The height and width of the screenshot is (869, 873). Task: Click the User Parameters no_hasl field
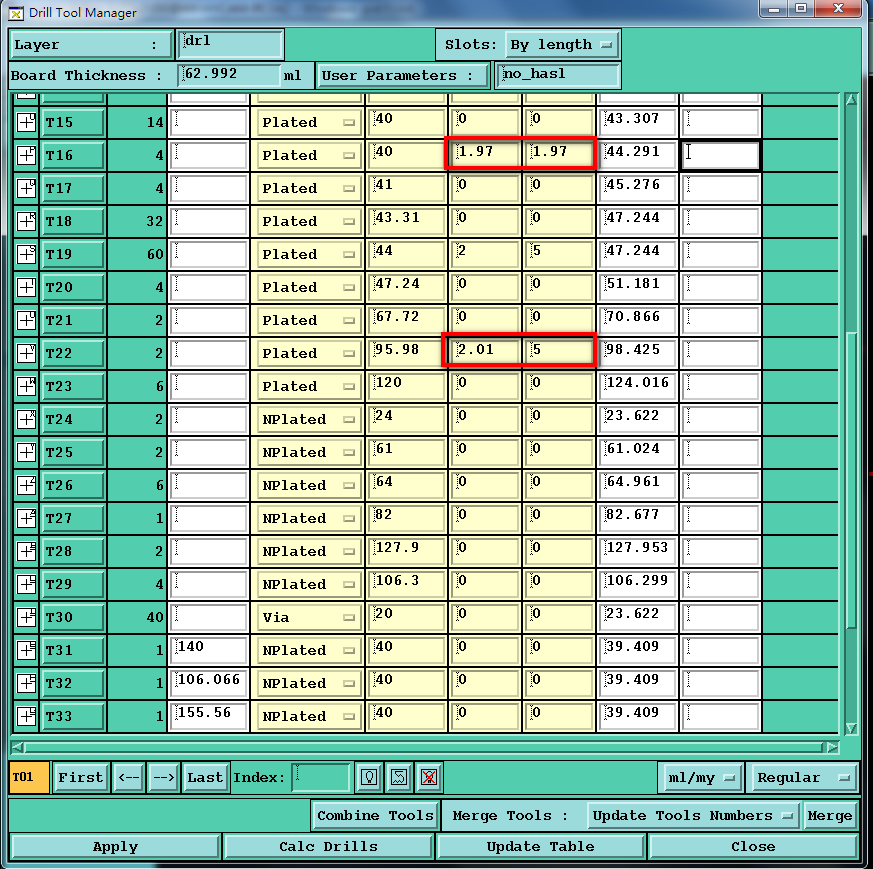(557, 75)
